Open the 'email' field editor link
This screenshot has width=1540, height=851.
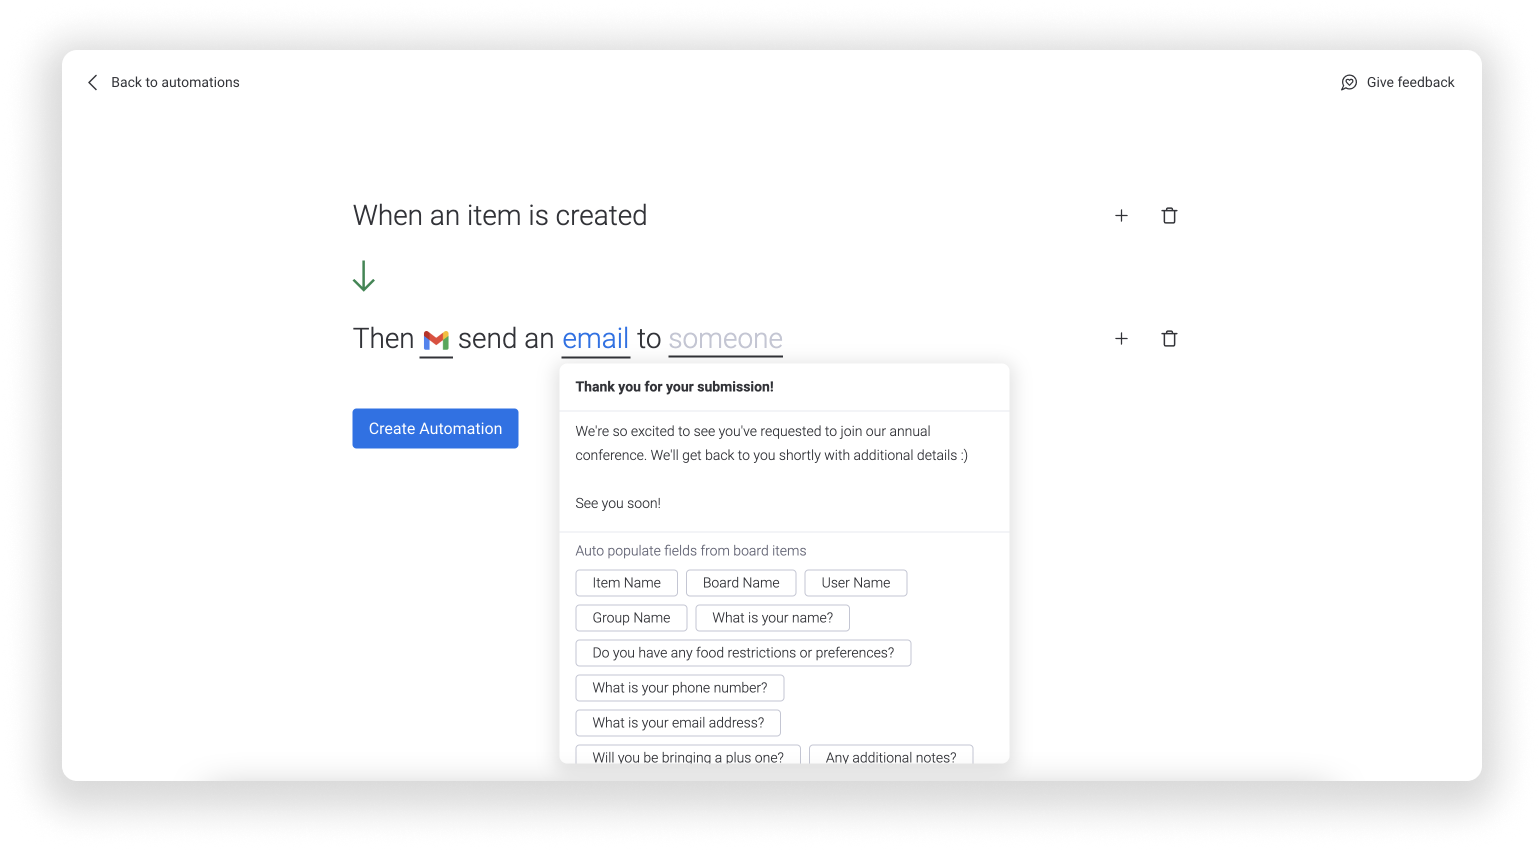point(596,339)
